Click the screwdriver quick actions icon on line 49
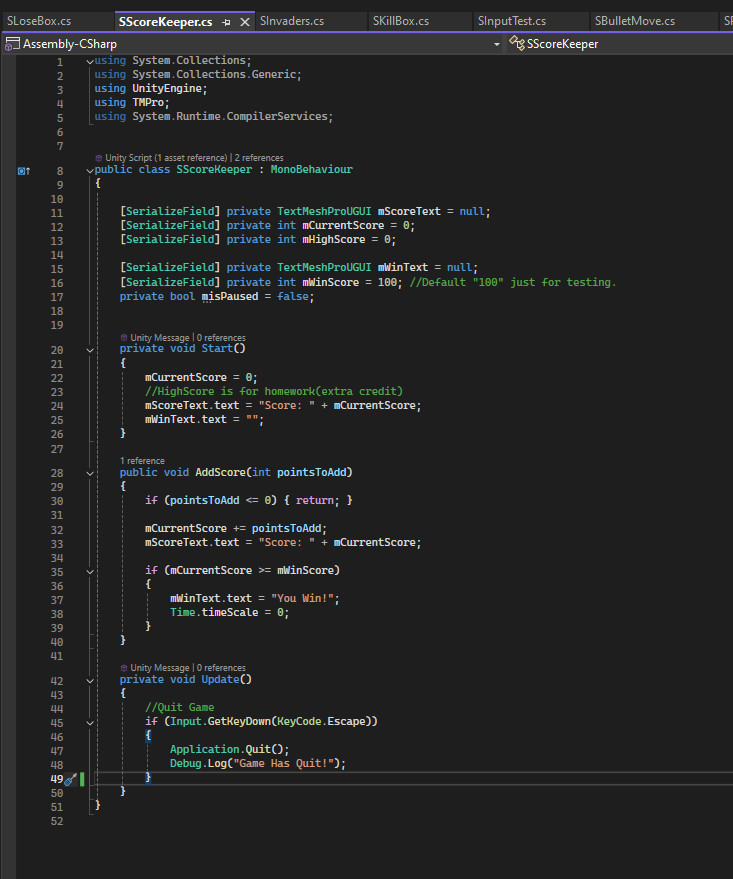This screenshot has height=879, width=733. click(x=70, y=779)
